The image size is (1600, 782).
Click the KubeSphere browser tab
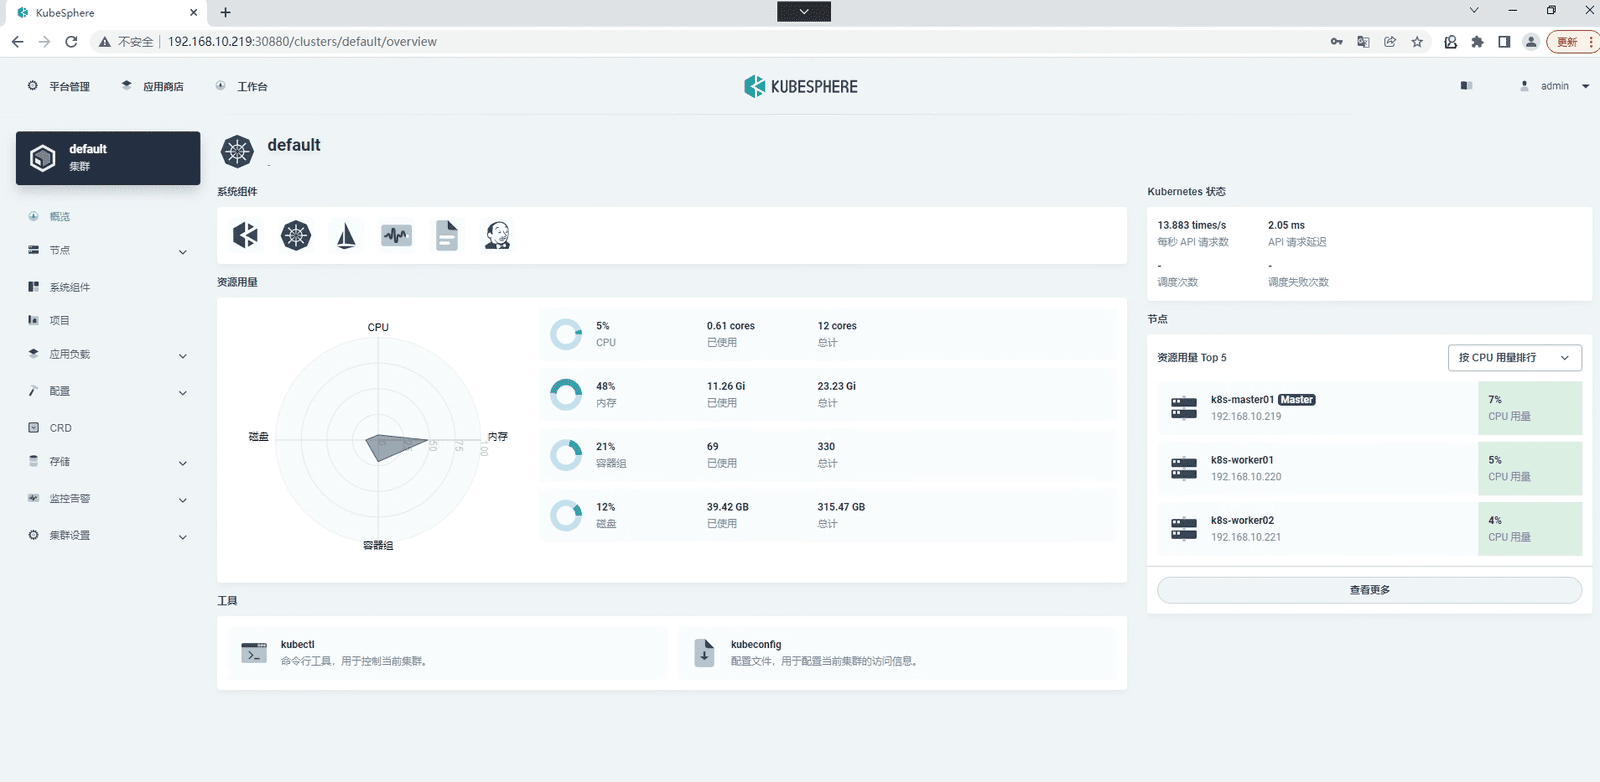107,13
